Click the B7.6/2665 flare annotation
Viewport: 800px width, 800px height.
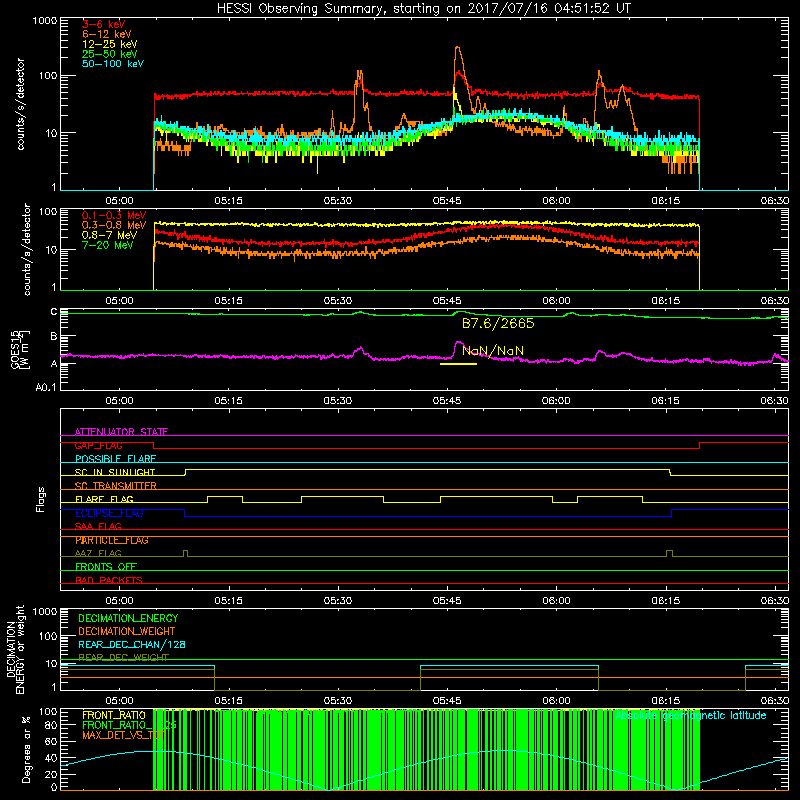pos(498,323)
